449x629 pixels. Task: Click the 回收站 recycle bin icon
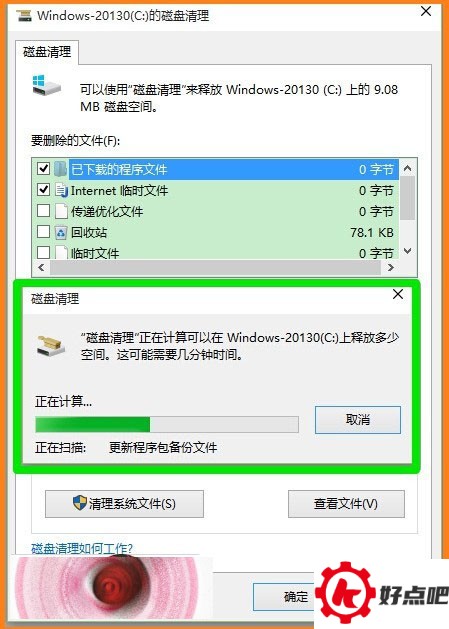tap(61, 232)
